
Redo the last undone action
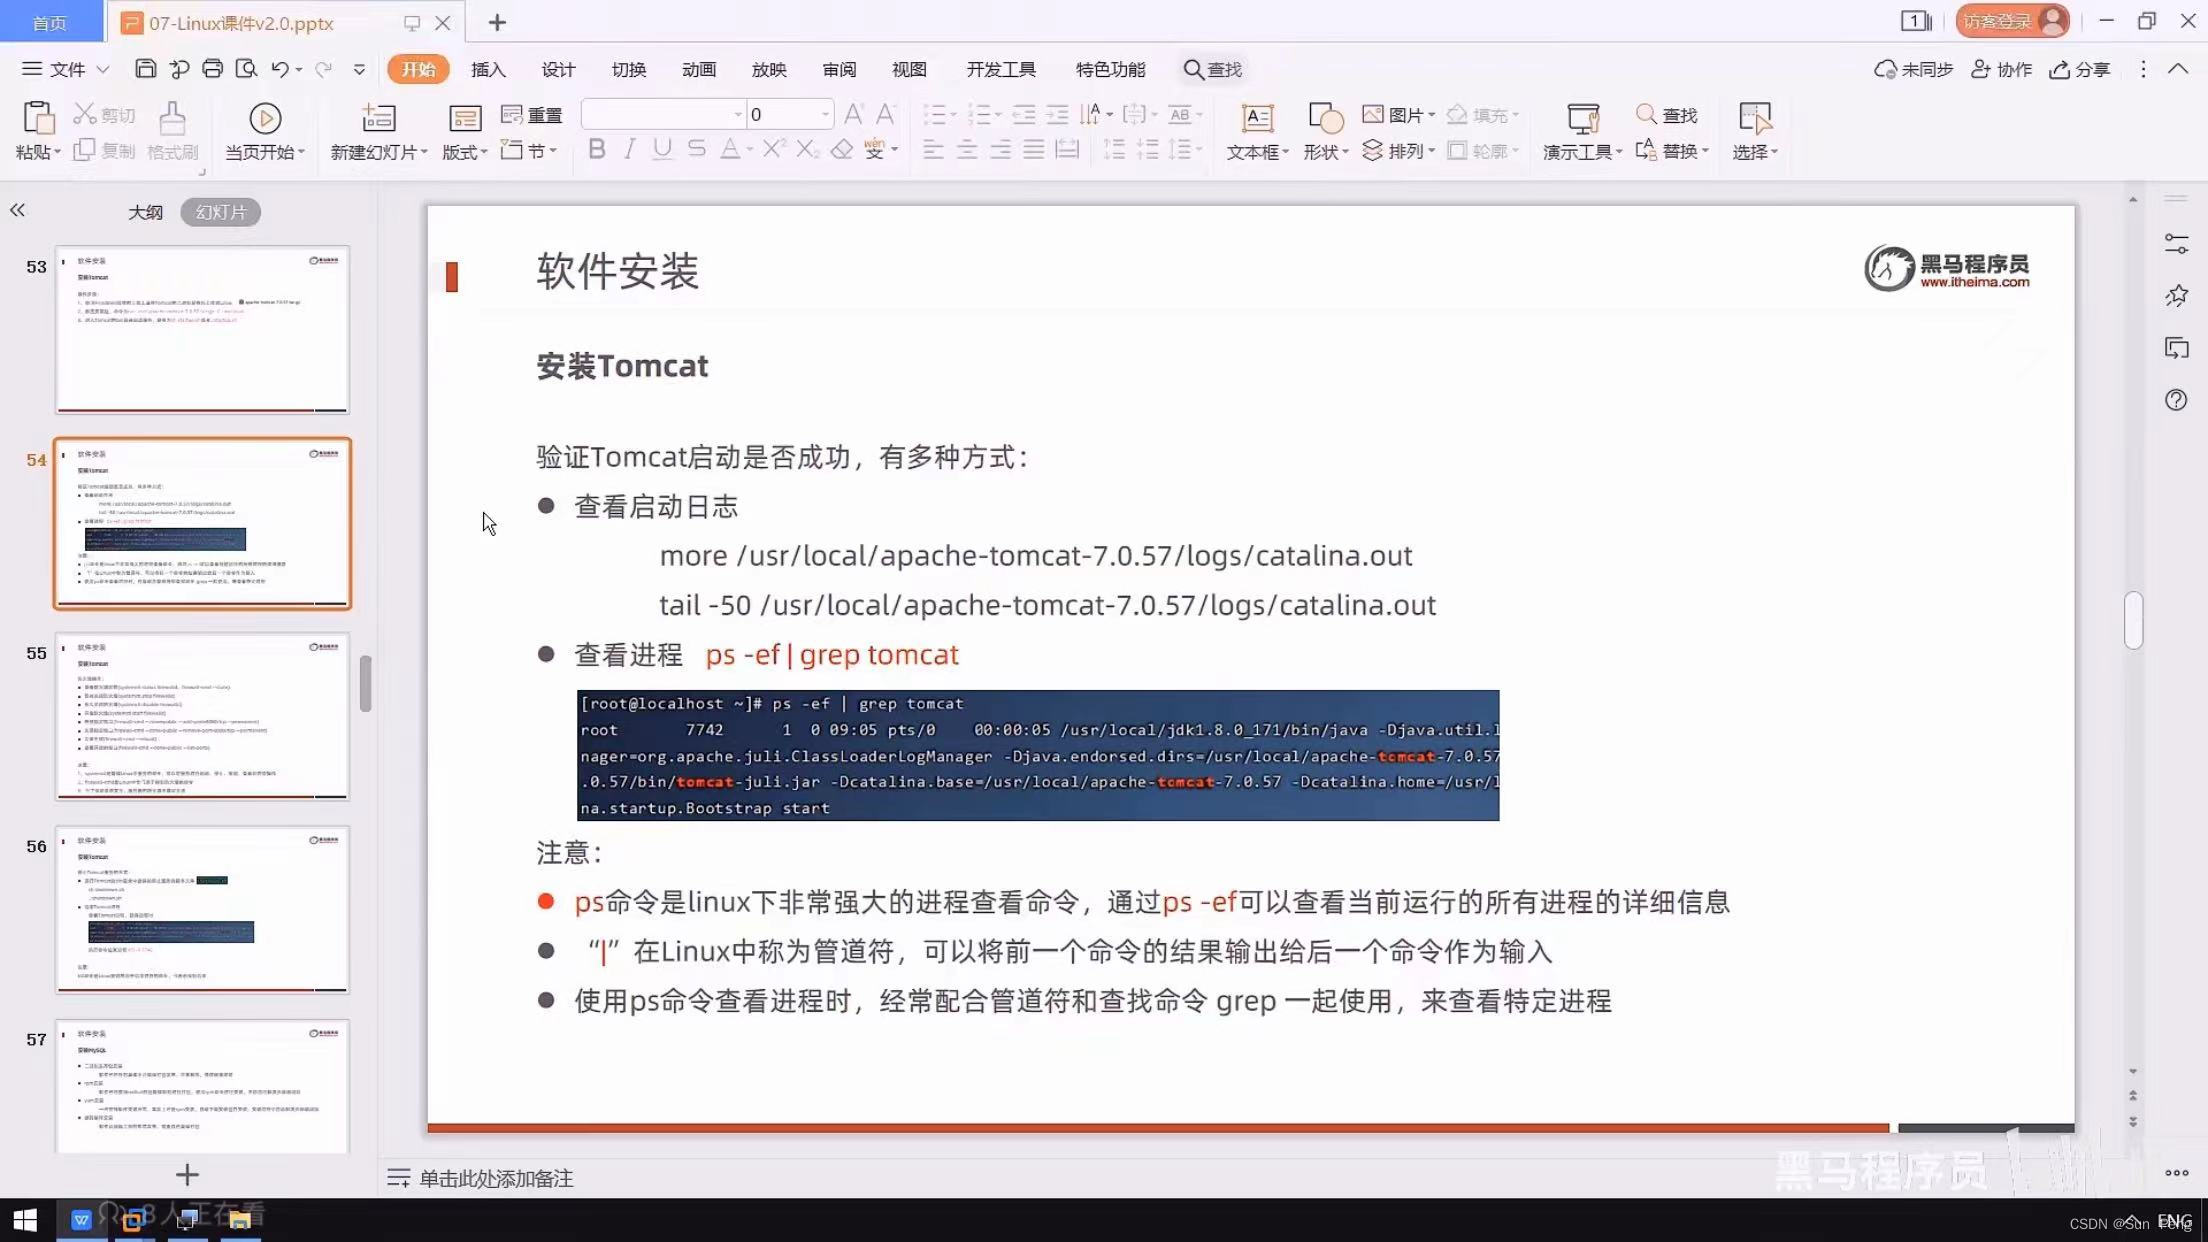click(x=323, y=69)
